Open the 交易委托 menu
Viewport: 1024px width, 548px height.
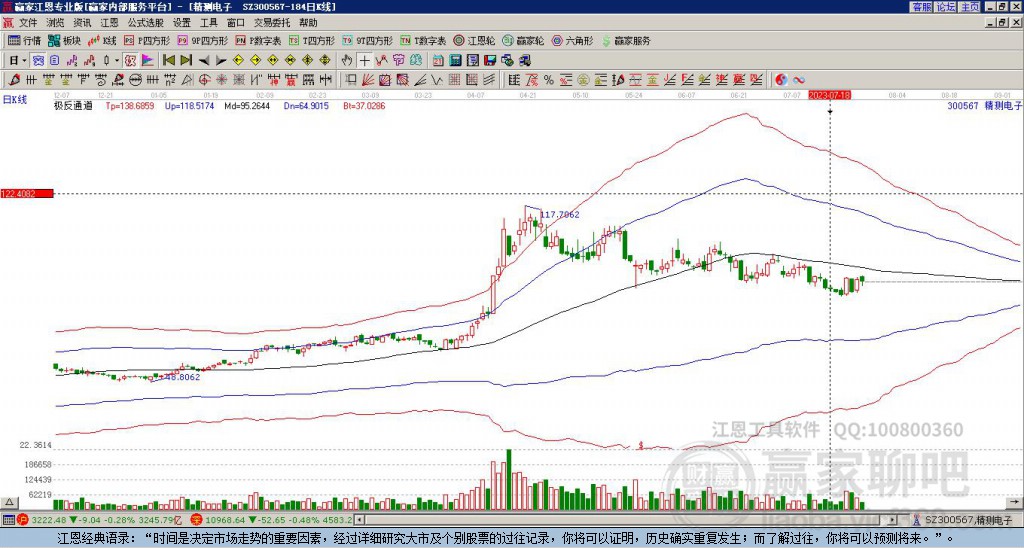pos(272,23)
